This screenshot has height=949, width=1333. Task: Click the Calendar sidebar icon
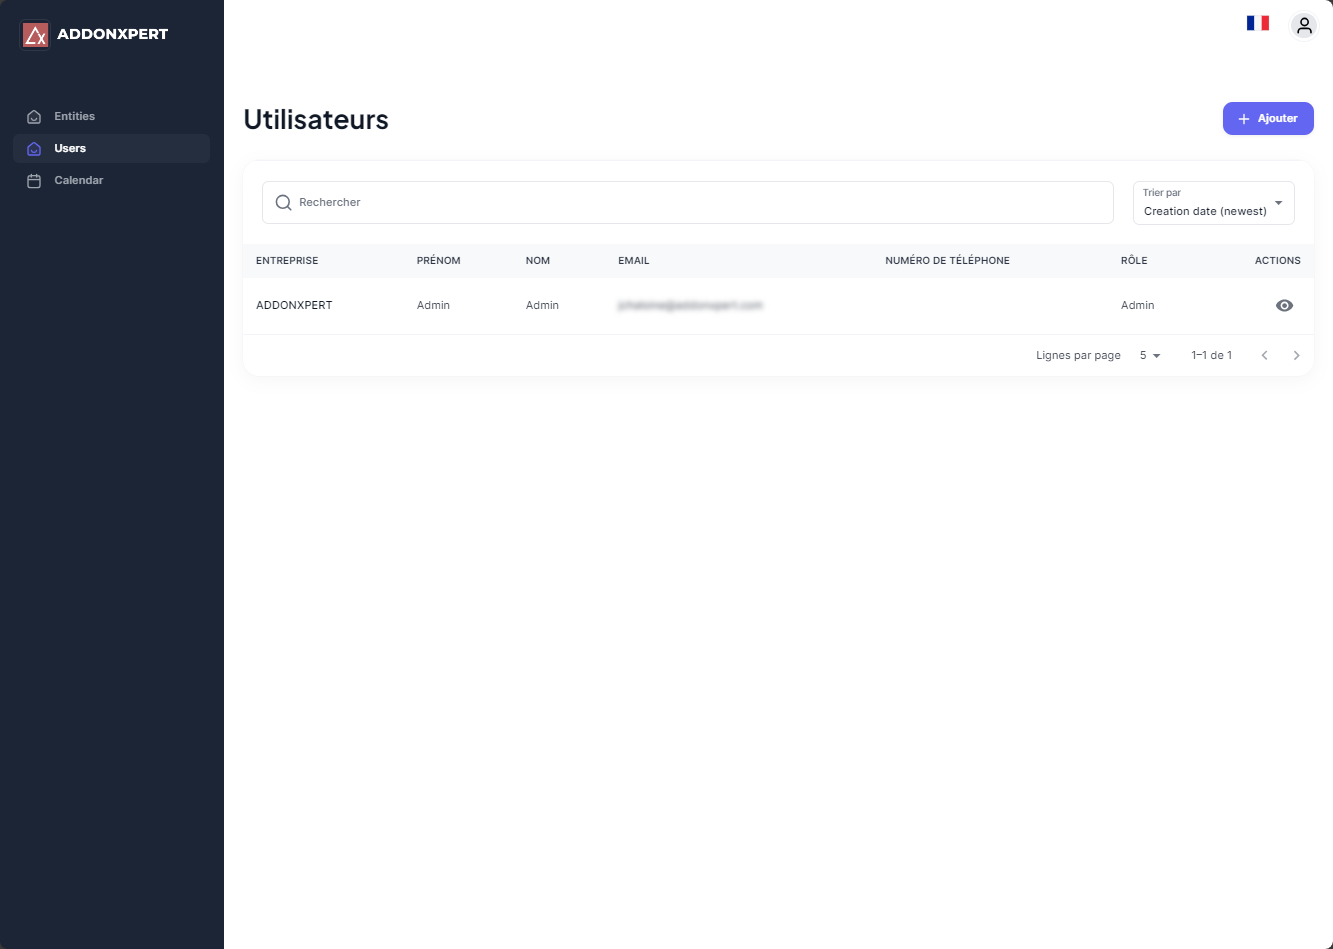click(x=34, y=181)
